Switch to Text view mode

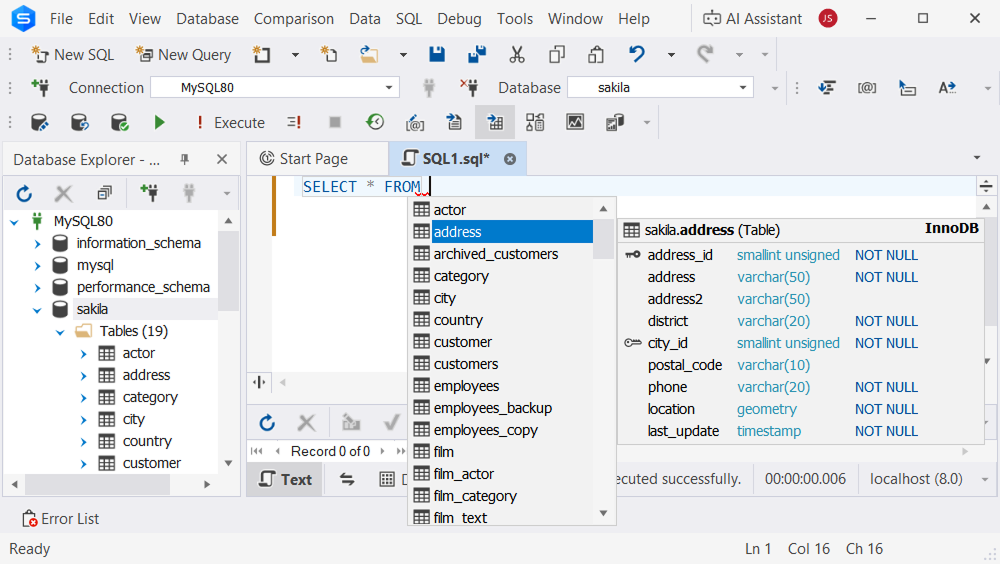tap(285, 479)
